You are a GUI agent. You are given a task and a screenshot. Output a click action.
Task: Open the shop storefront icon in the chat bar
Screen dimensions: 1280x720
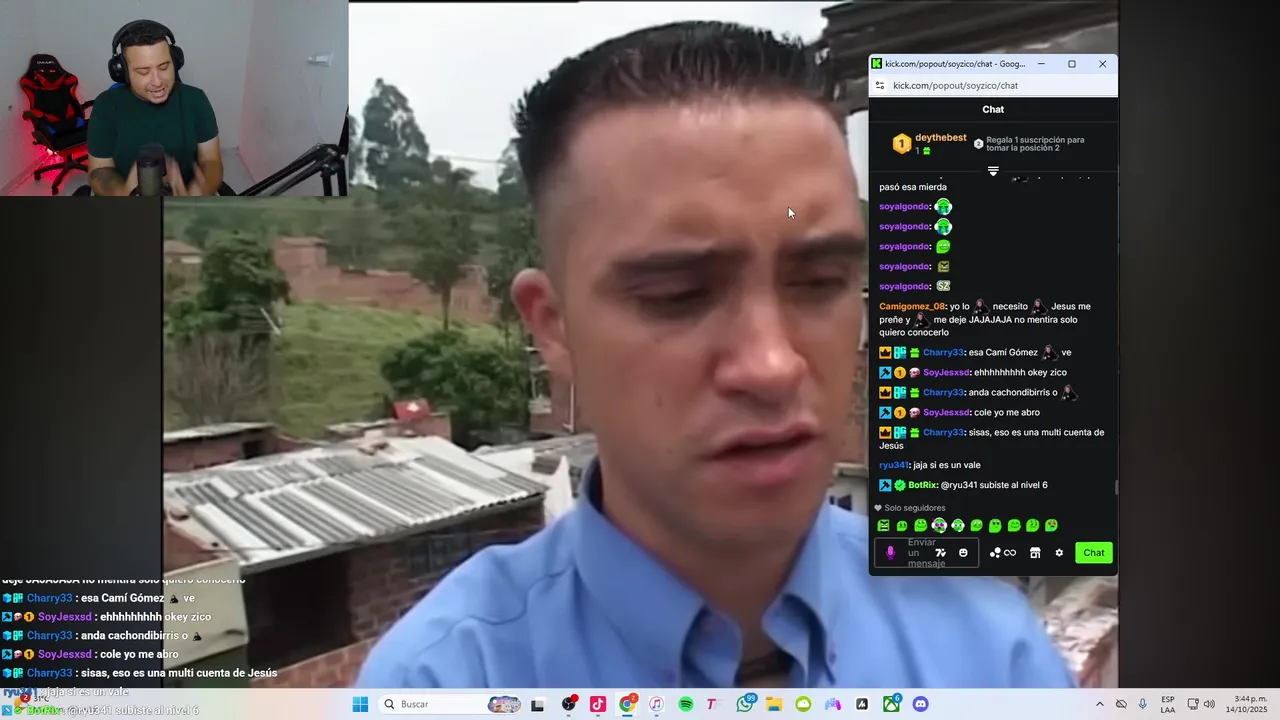pyautogui.click(x=1035, y=553)
